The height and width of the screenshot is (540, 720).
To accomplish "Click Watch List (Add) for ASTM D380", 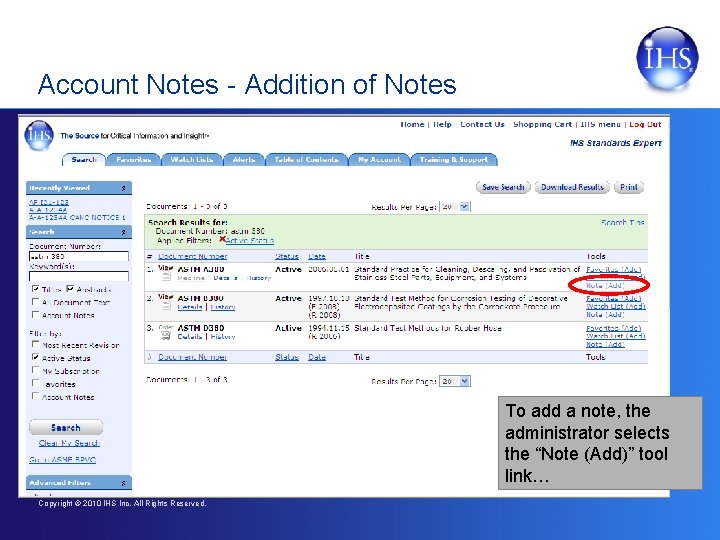I will pos(616,336).
